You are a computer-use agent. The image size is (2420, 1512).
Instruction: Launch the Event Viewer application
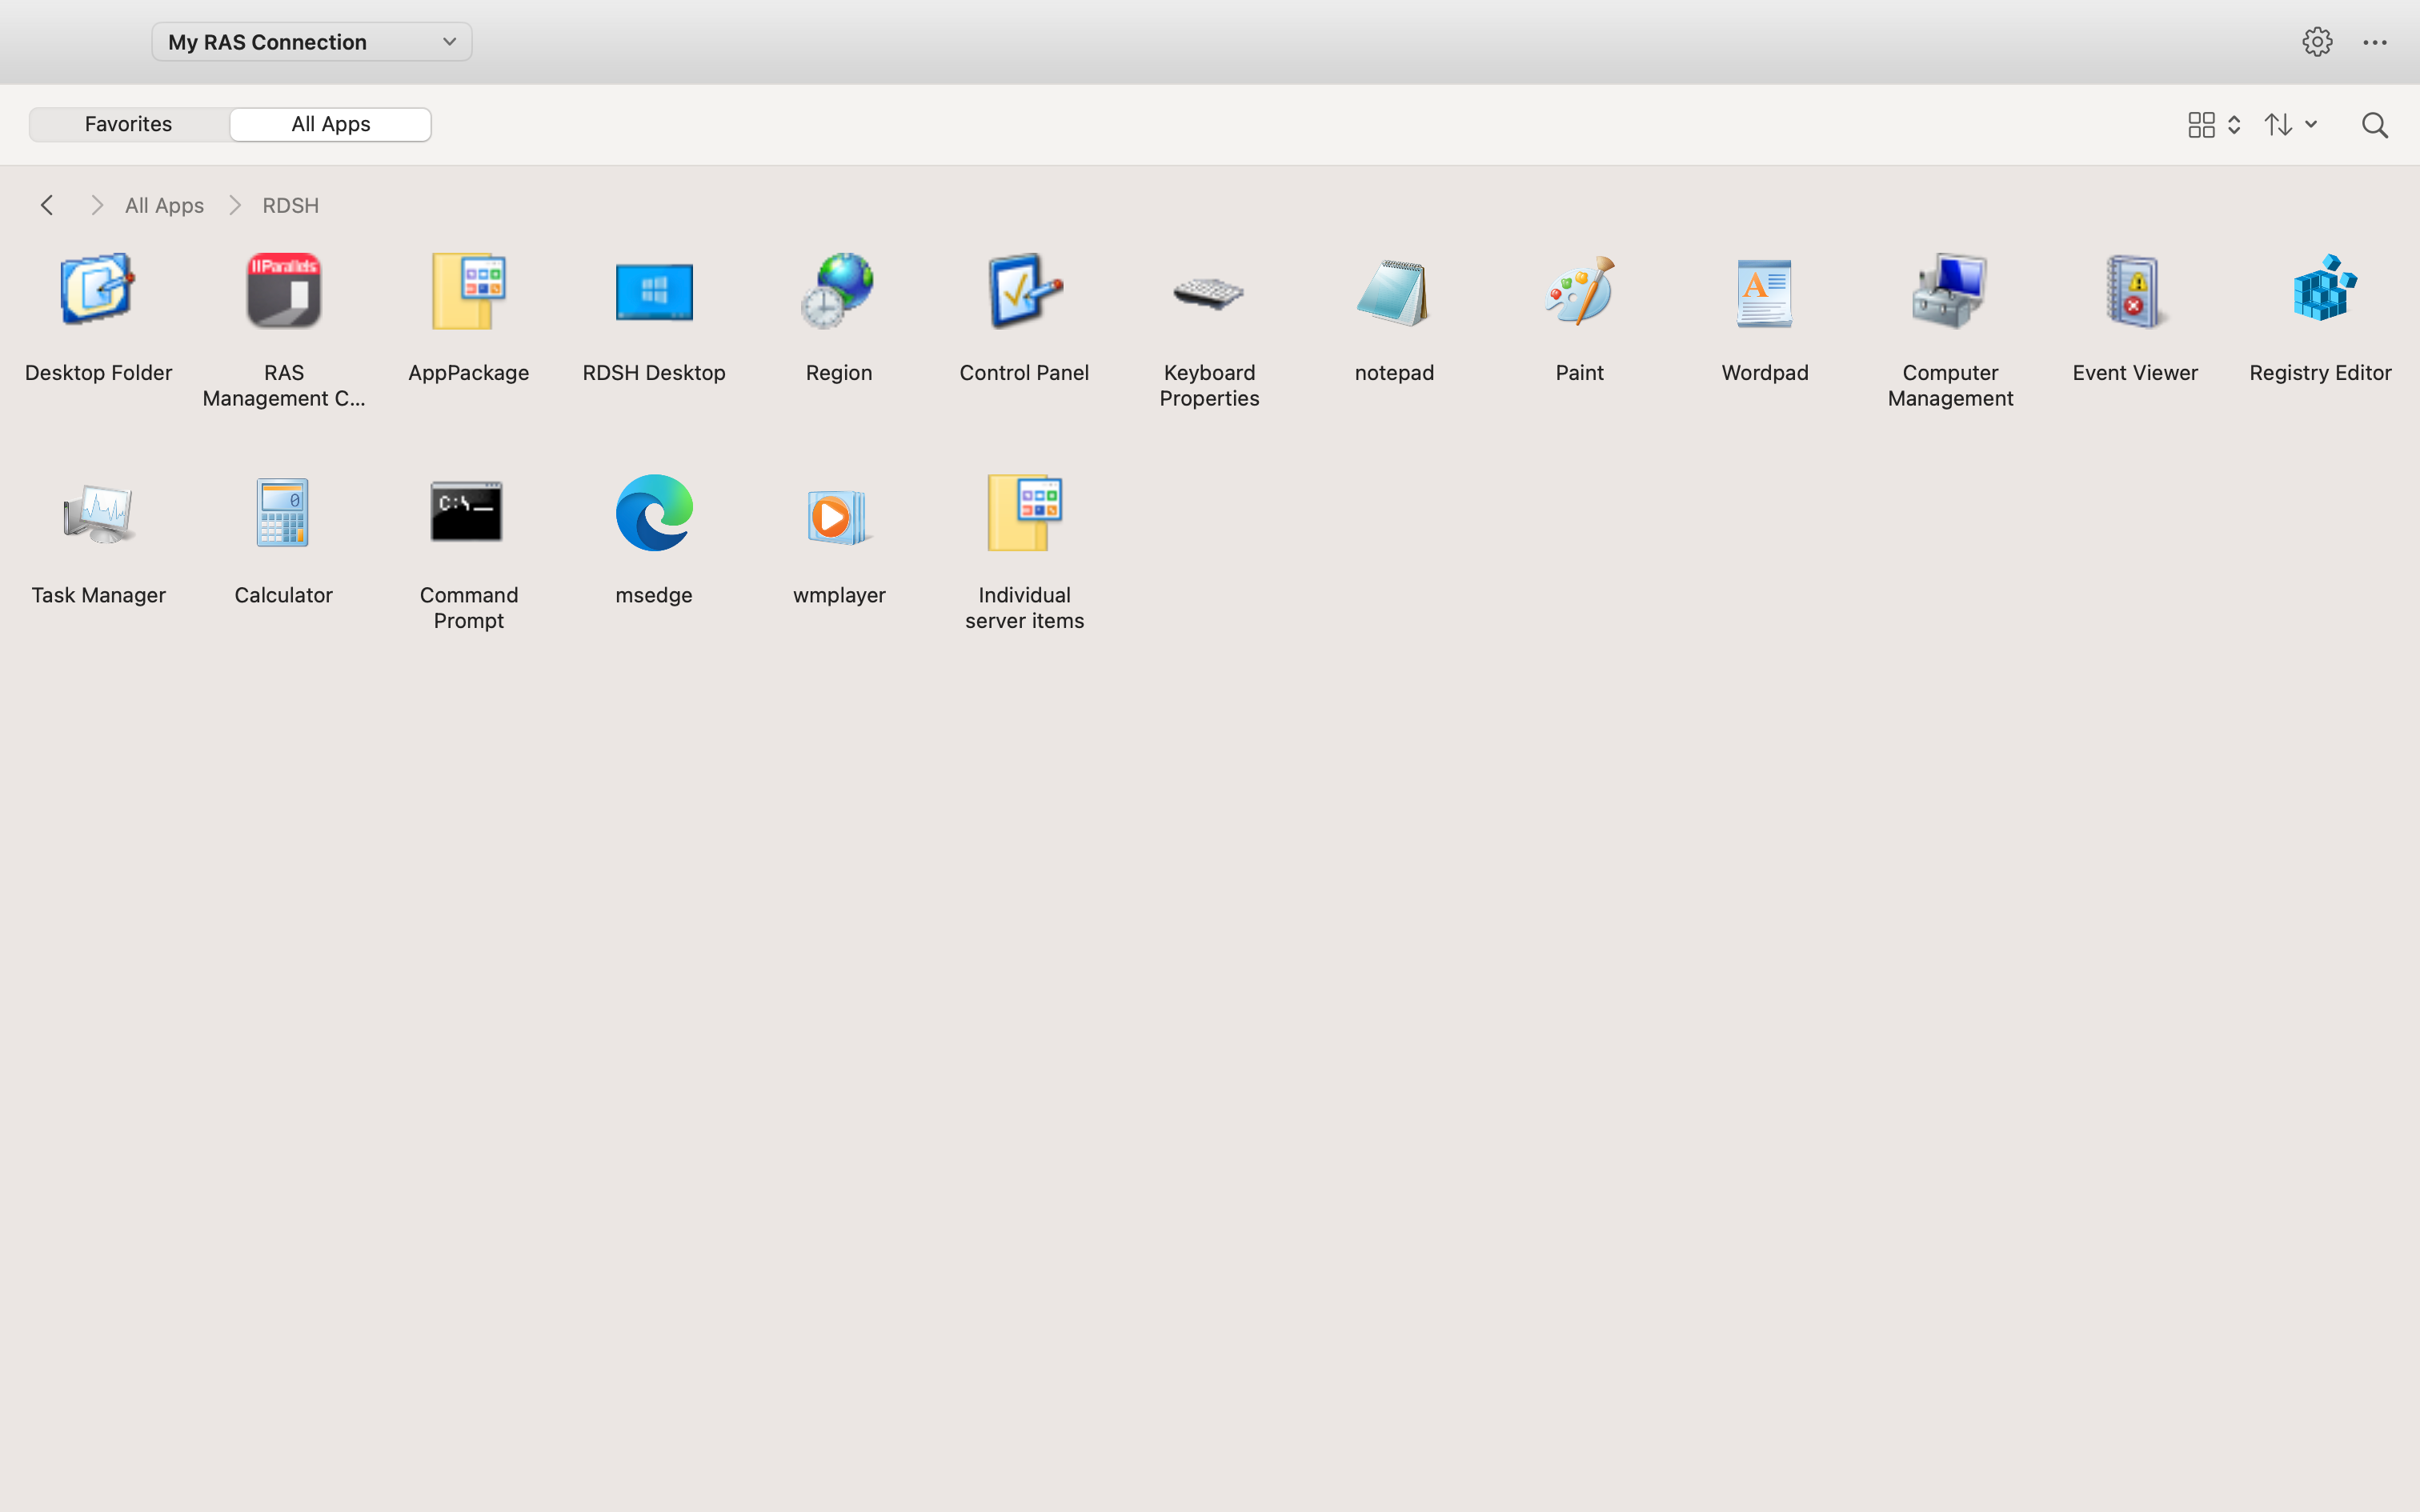2134,292
